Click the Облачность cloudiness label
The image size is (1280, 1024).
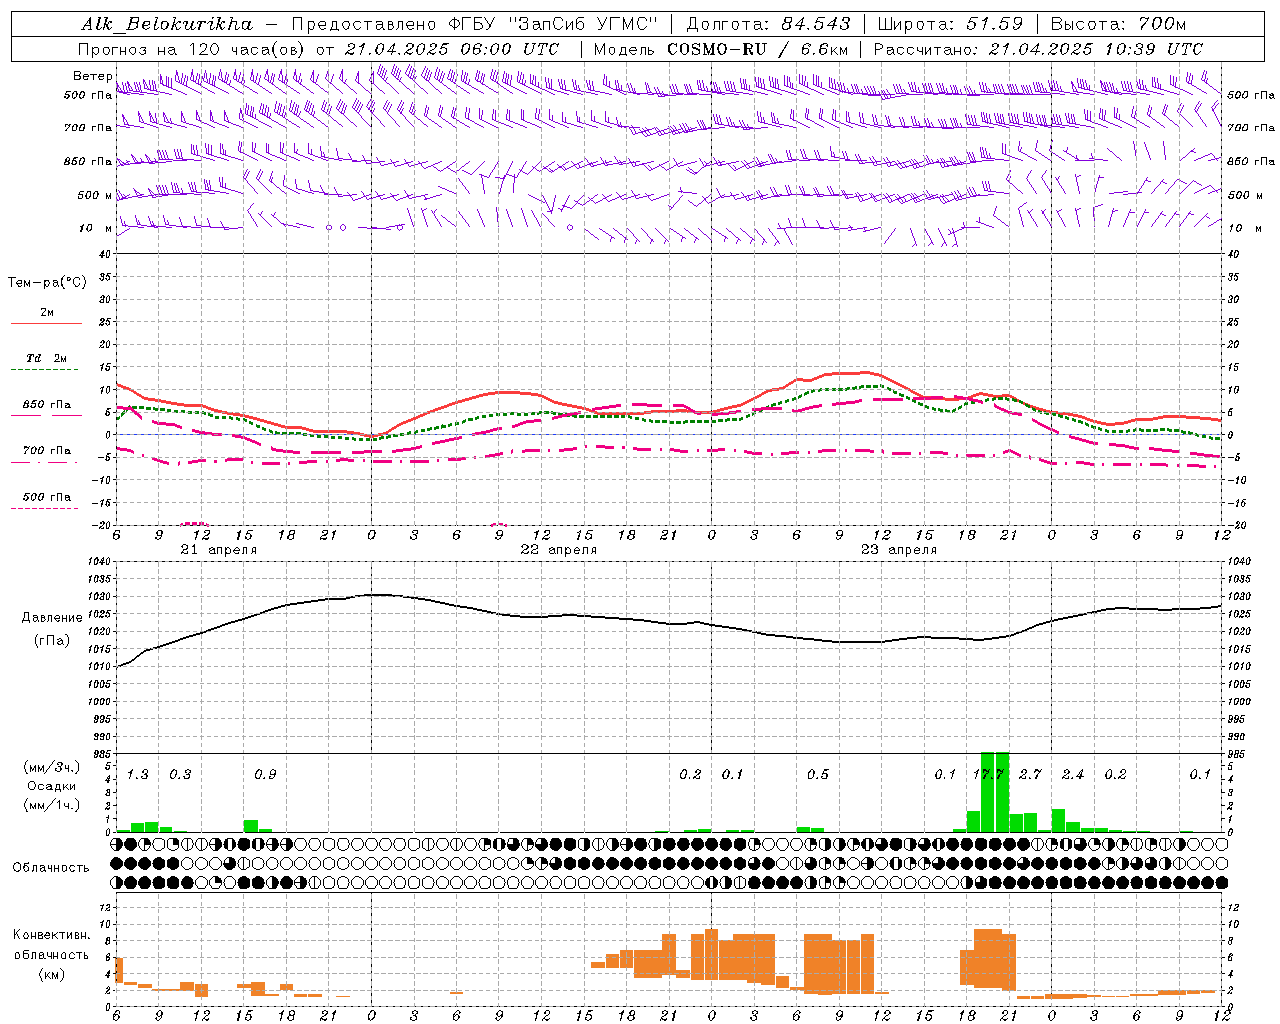tap(51, 868)
